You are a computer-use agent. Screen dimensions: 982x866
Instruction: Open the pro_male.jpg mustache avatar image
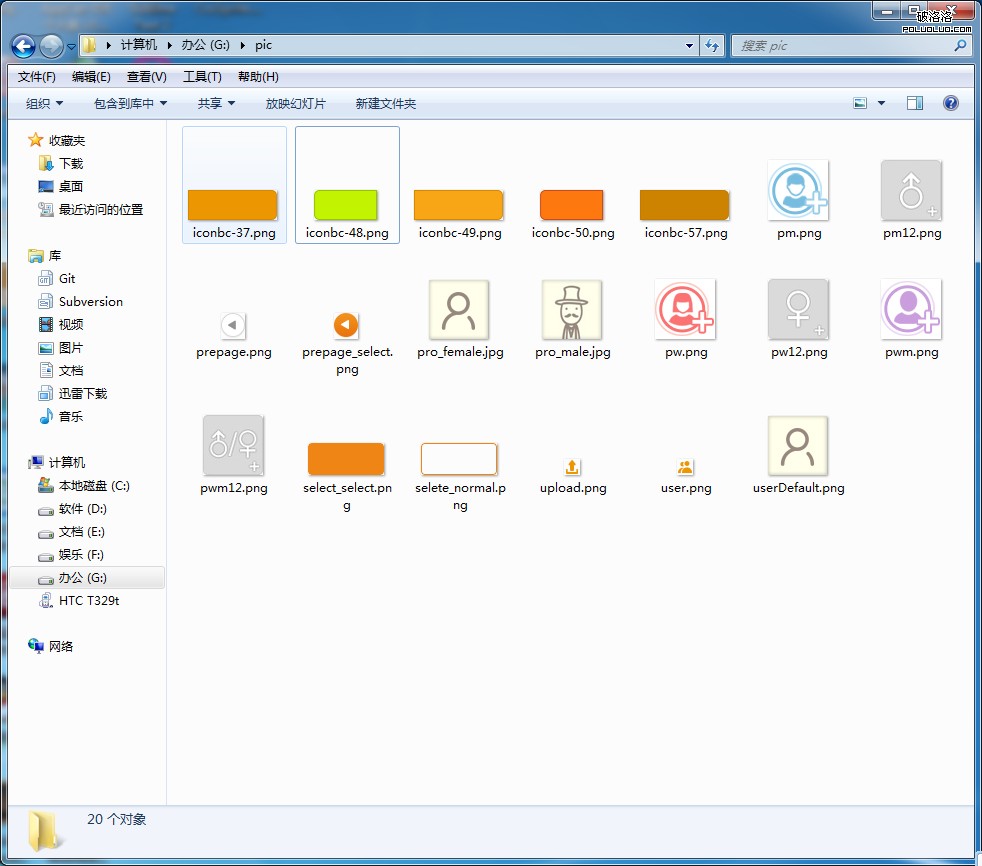click(572, 309)
